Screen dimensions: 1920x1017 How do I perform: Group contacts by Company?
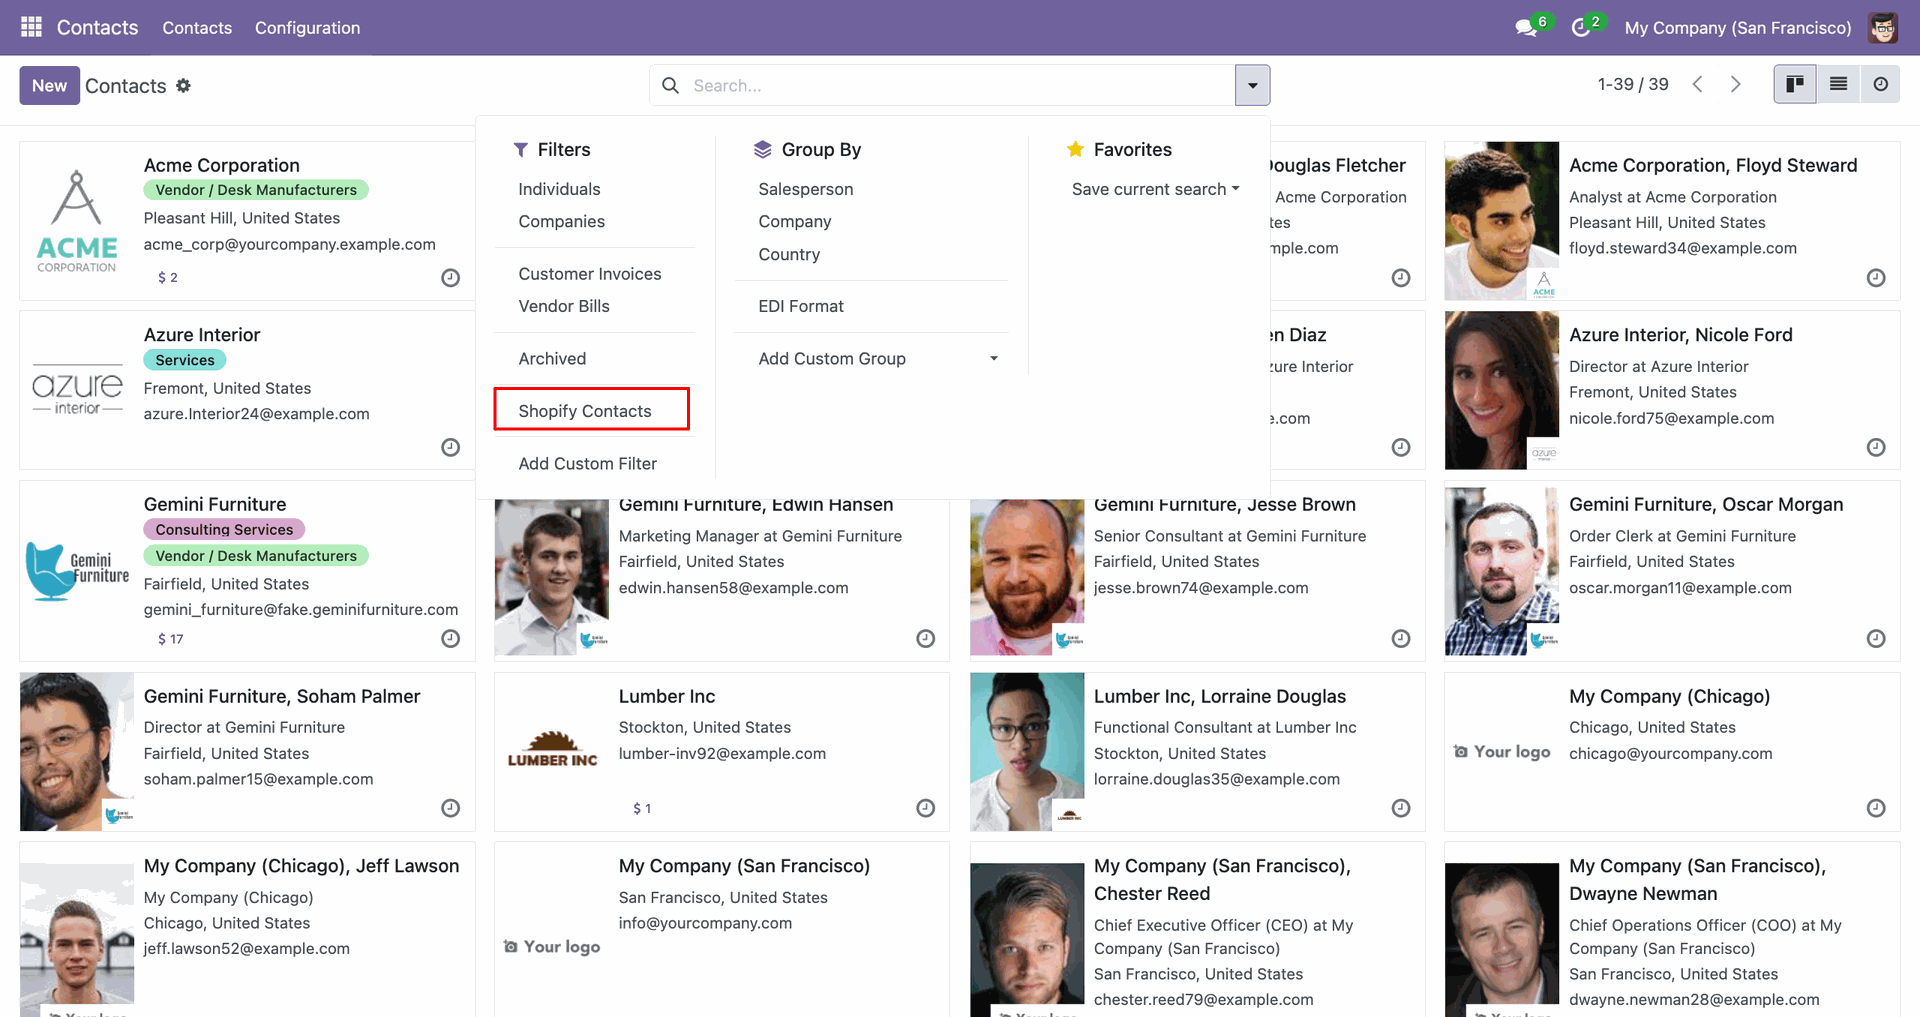795,221
